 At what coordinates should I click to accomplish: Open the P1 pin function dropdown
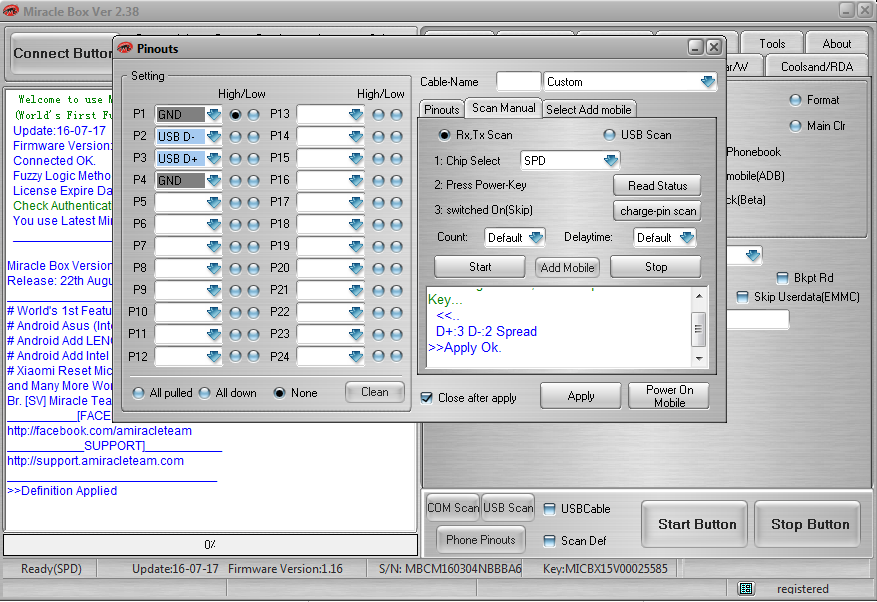click(x=214, y=114)
